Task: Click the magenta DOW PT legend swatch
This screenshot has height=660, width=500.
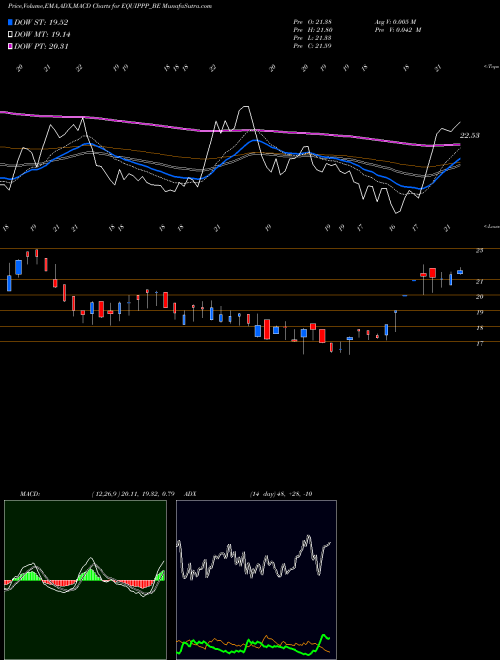Action: click(11, 46)
